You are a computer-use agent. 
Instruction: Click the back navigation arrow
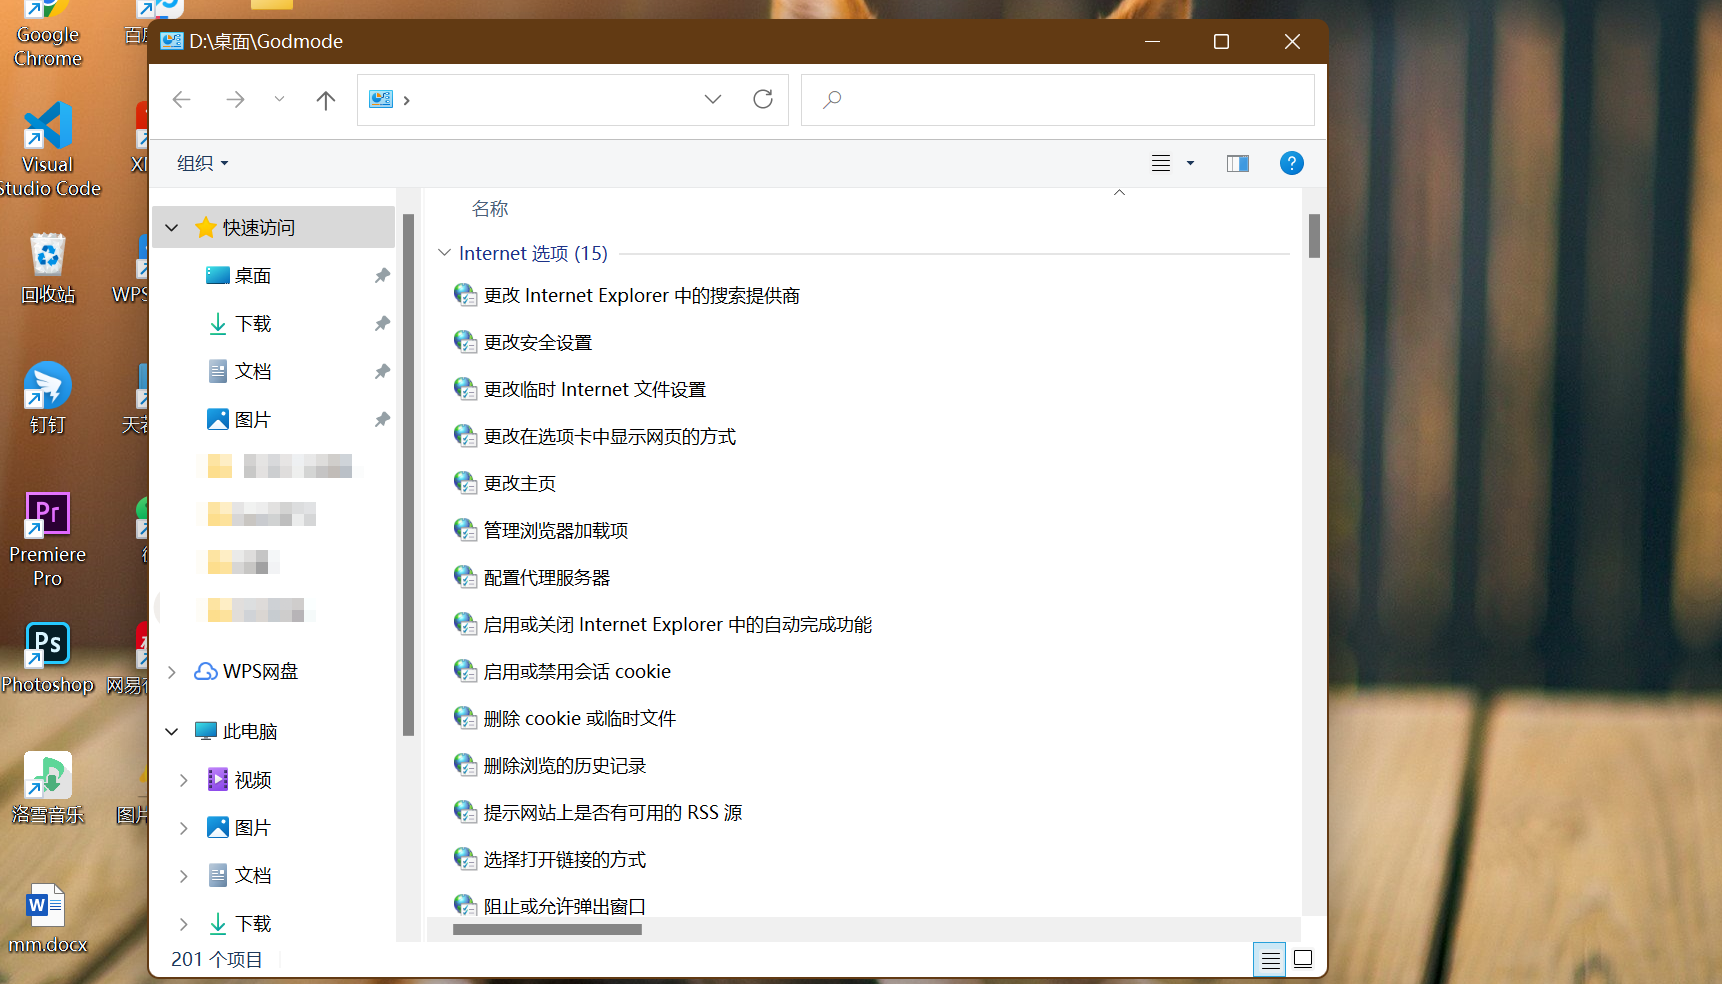pos(181,99)
